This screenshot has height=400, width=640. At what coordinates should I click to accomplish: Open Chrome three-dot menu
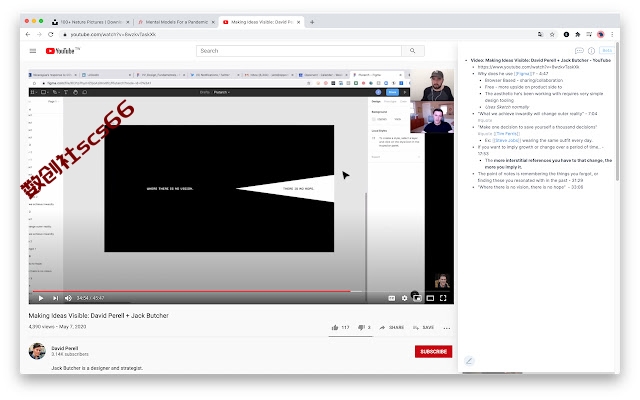click(612, 35)
